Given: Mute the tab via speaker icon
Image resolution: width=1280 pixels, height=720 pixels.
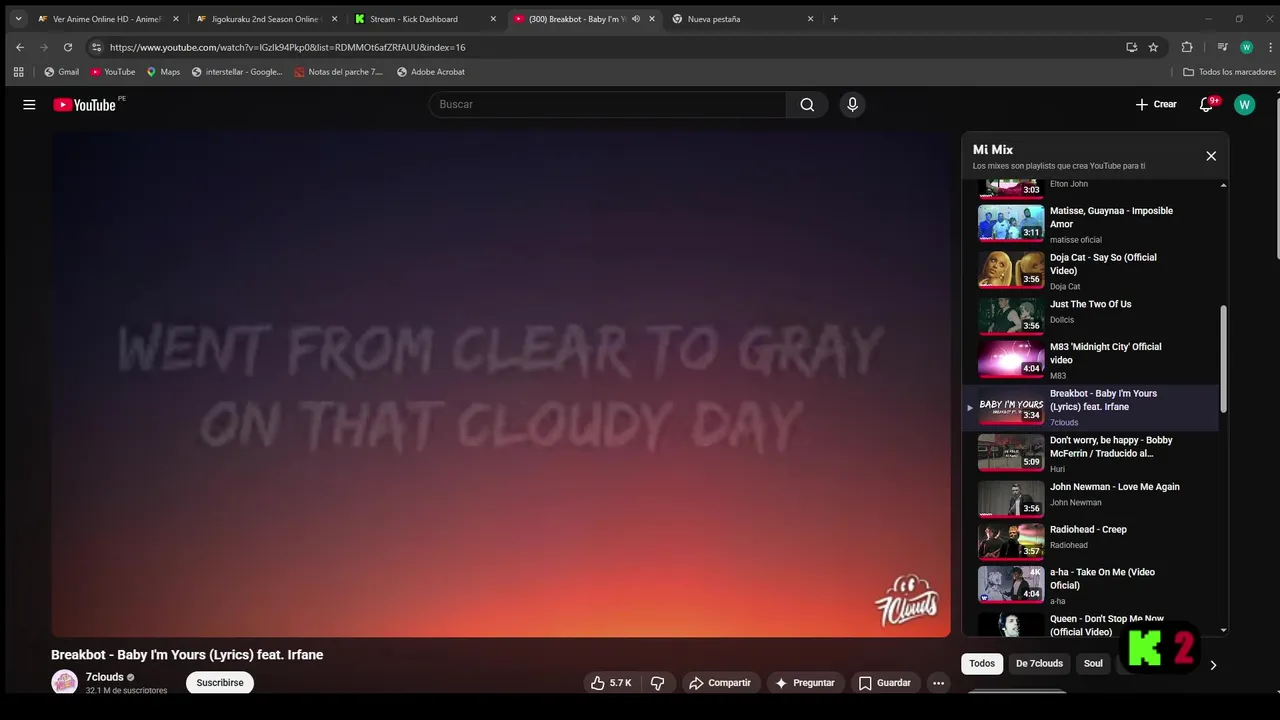Looking at the screenshot, I should pyautogui.click(x=636, y=19).
